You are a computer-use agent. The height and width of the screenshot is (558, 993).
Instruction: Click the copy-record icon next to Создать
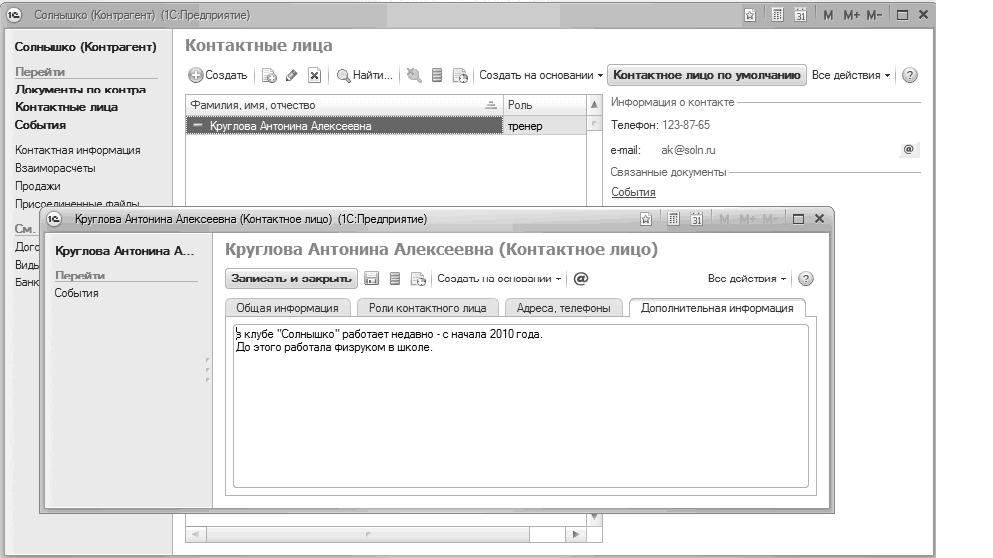(x=269, y=75)
